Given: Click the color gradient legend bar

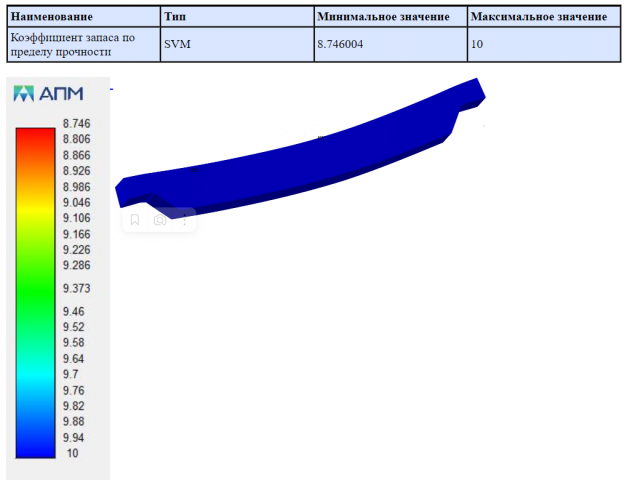Looking at the screenshot, I should (x=36, y=293).
